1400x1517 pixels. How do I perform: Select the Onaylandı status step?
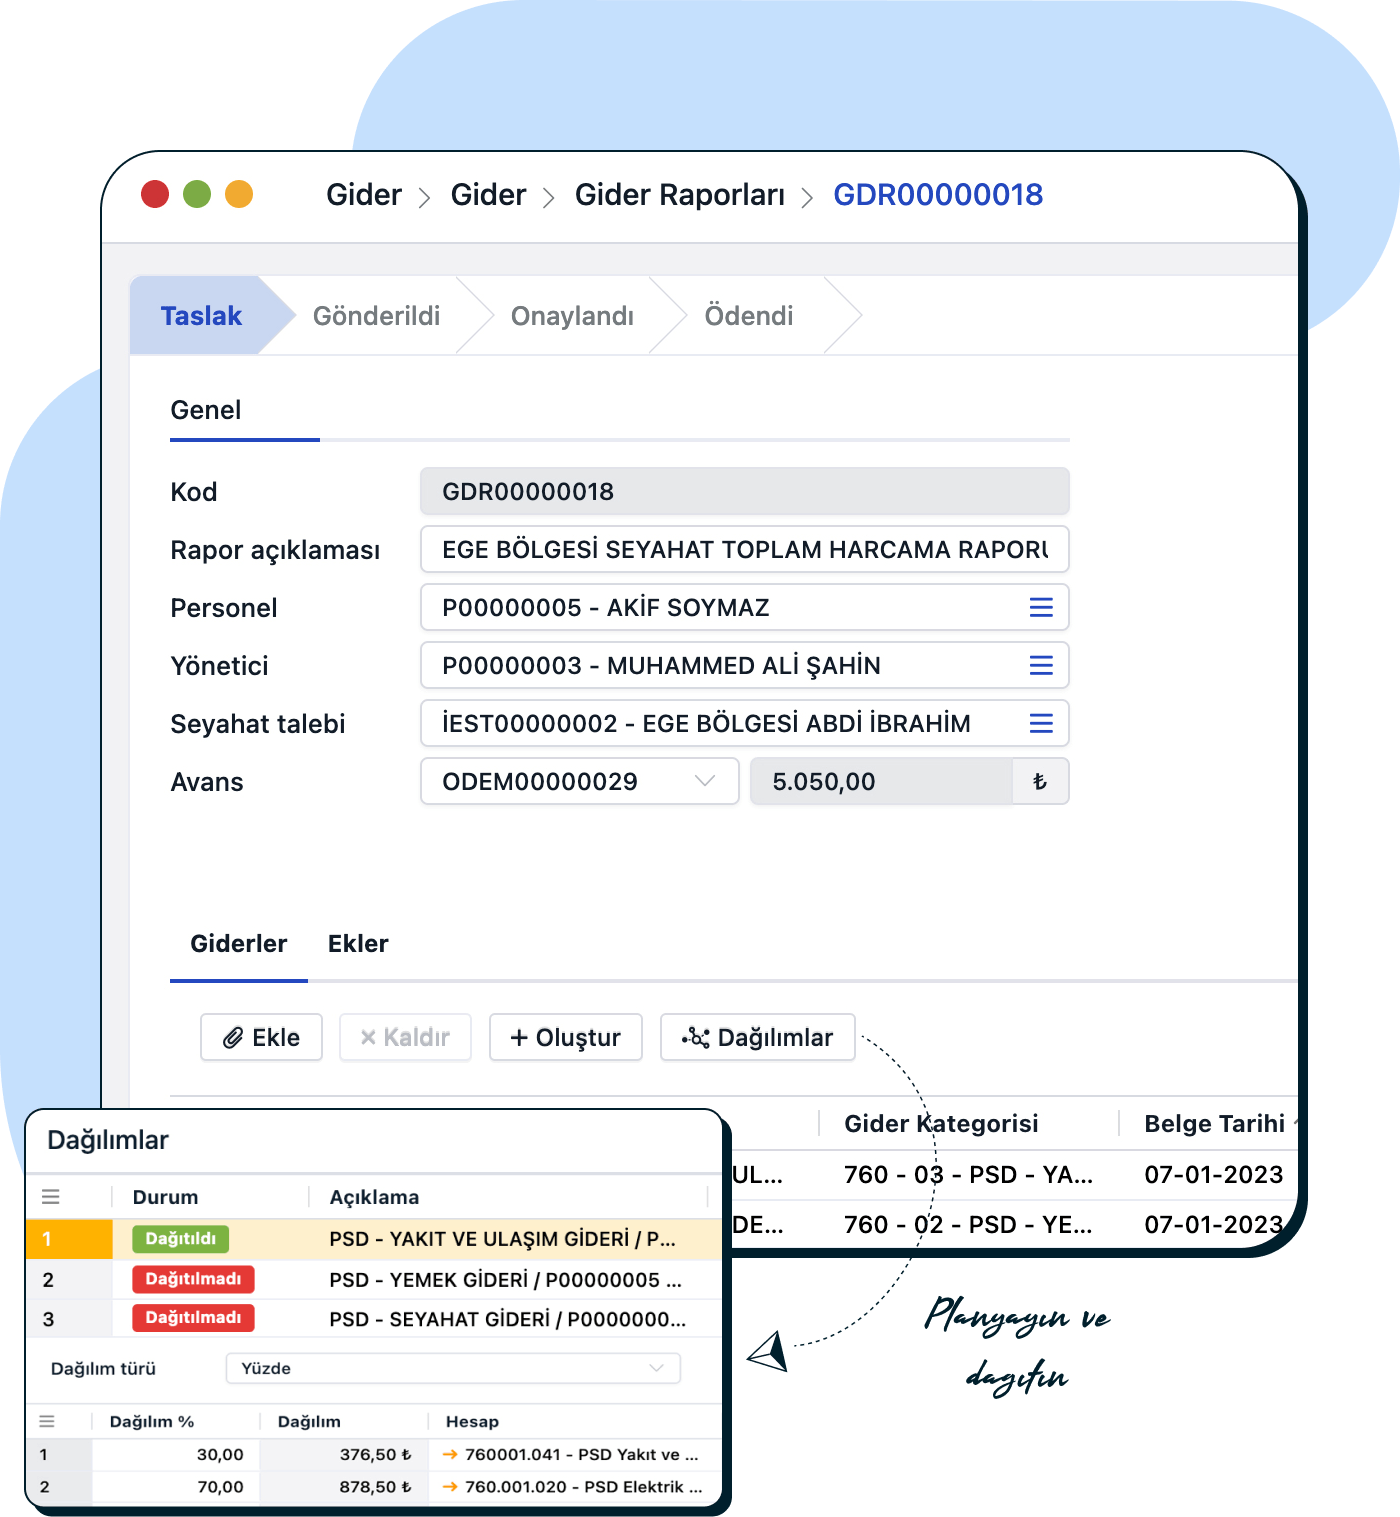click(572, 316)
